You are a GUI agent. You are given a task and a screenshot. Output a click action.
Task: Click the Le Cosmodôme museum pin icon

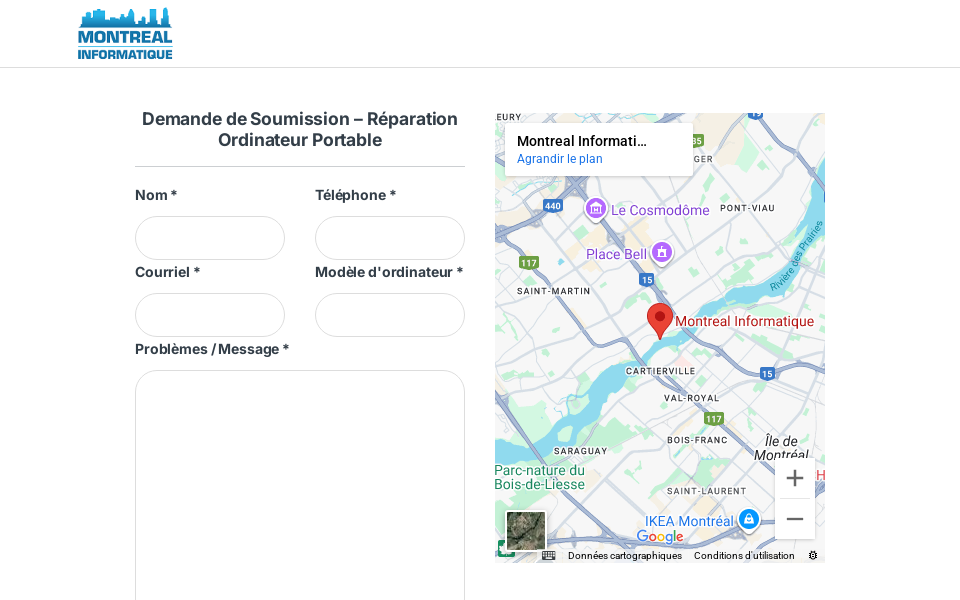595,210
